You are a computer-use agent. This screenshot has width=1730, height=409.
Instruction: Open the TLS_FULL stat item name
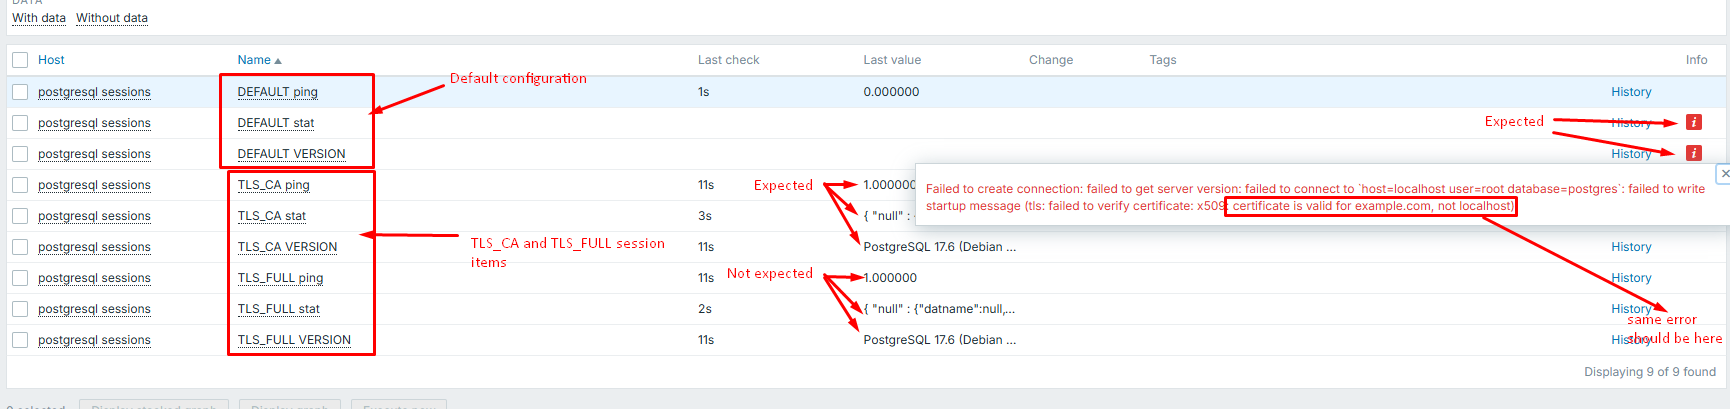tap(278, 309)
